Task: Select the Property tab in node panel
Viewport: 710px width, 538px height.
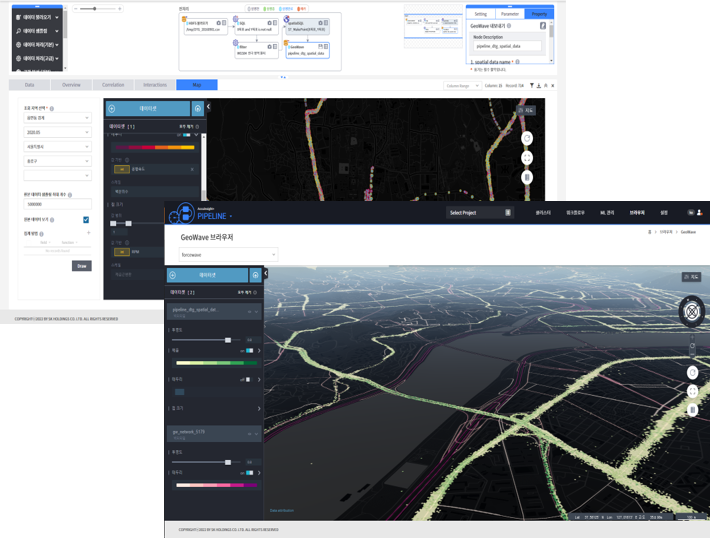Action: pos(539,14)
